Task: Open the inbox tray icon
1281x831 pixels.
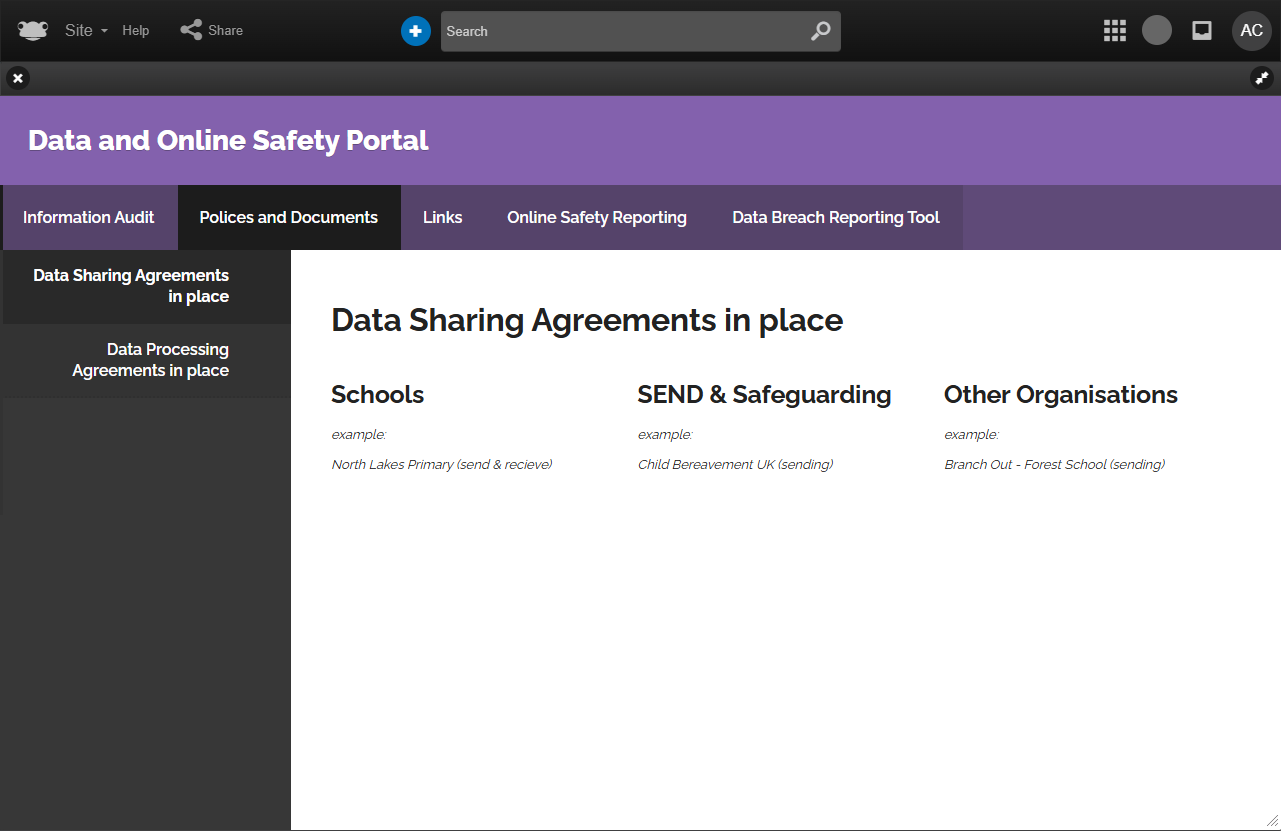Action: pyautogui.click(x=1202, y=31)
